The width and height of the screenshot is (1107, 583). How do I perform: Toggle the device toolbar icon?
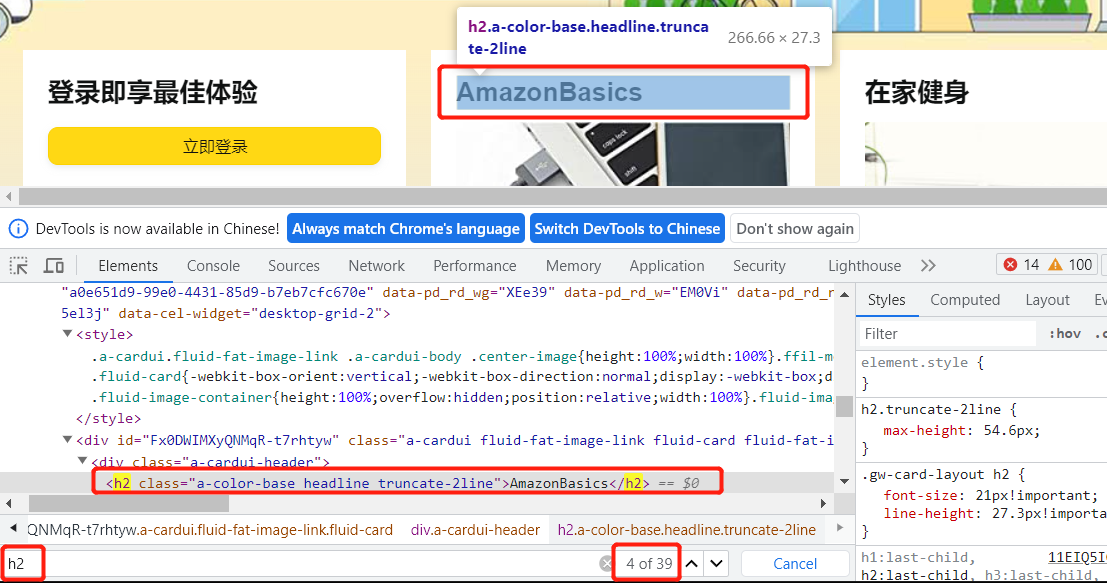[54, 266]
